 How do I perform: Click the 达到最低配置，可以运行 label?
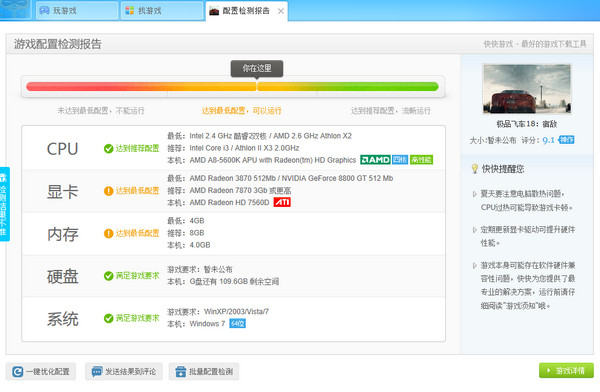coord(241,111)
